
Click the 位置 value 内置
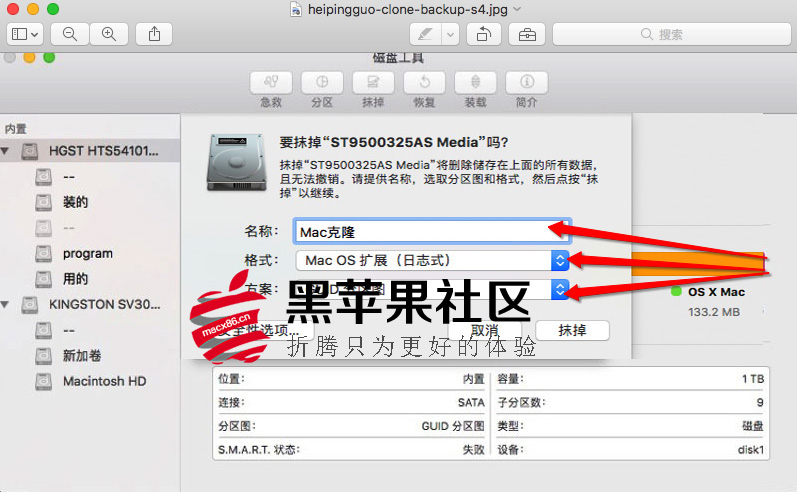point(474,379)
